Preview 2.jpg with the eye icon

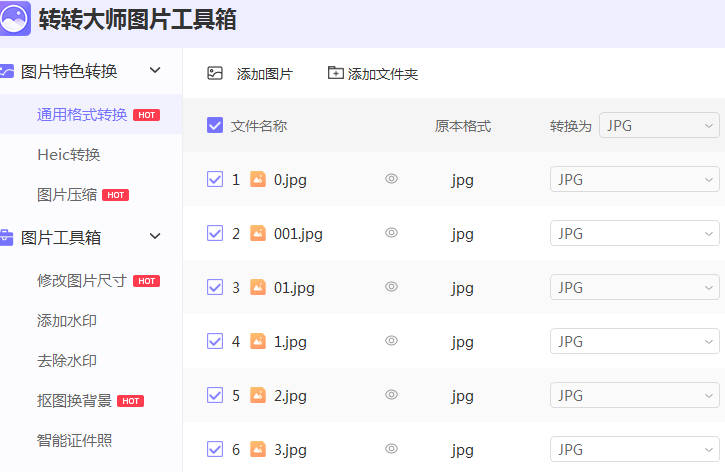pyautogui.click(x=392, y=395)
